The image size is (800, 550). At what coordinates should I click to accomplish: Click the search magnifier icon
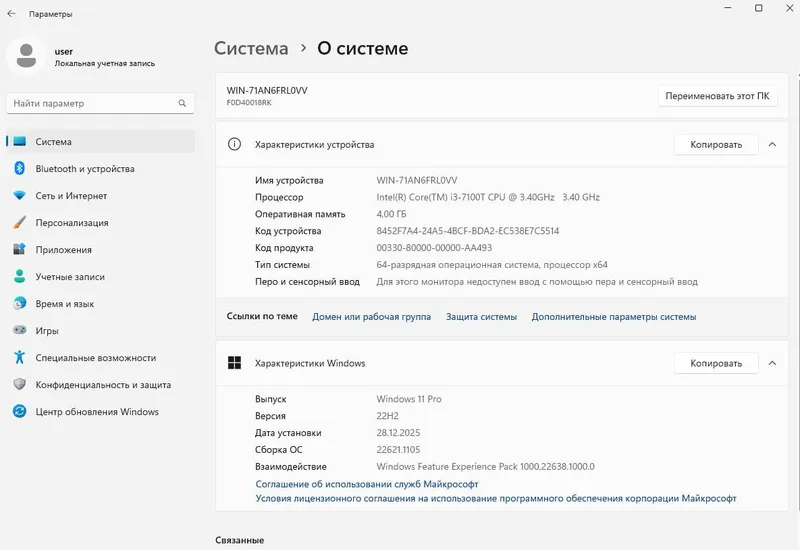click(x=182, y=103)
